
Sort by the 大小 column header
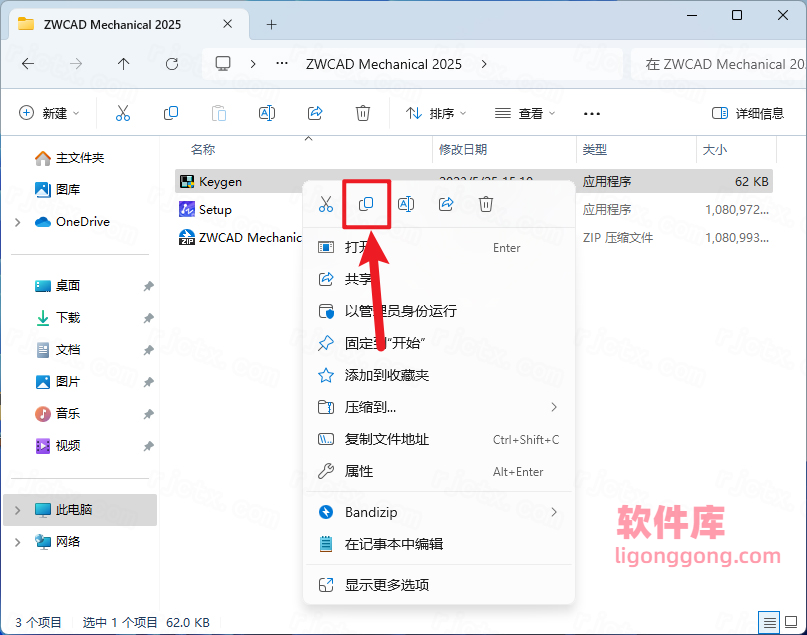click(x=715, y=150)
